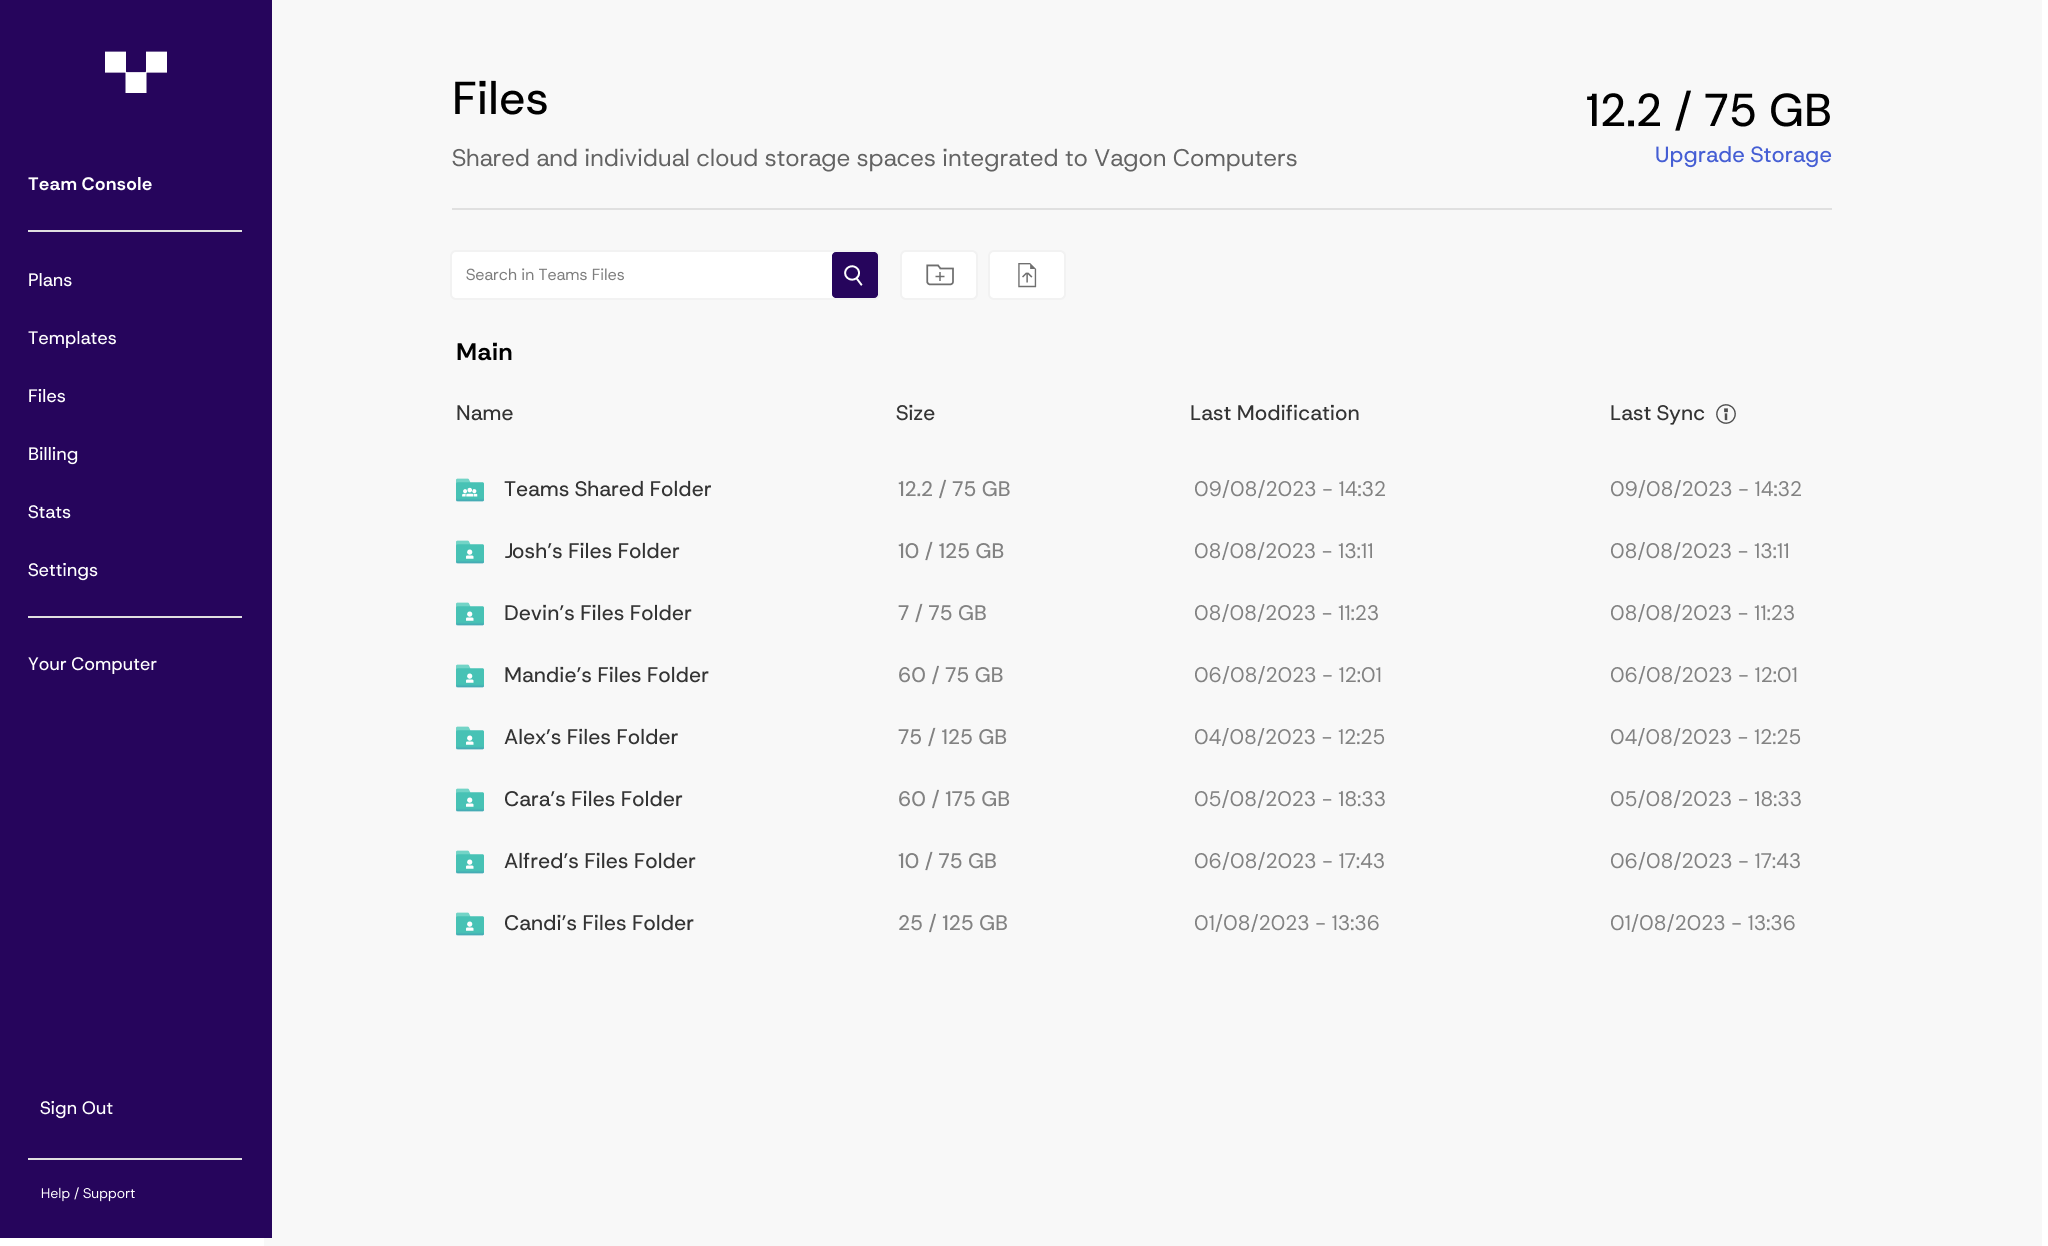Click the Teams Shared Folder icon

[470, 490]
